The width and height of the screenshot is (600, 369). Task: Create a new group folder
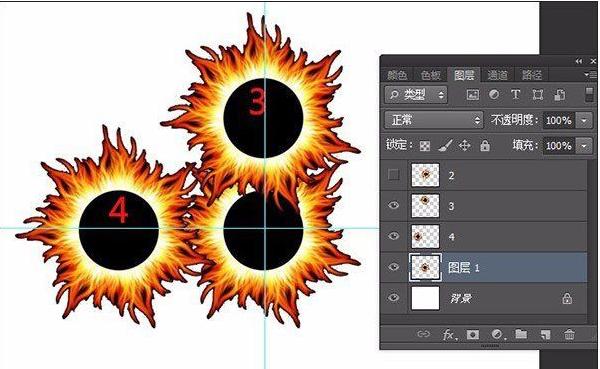521,334
